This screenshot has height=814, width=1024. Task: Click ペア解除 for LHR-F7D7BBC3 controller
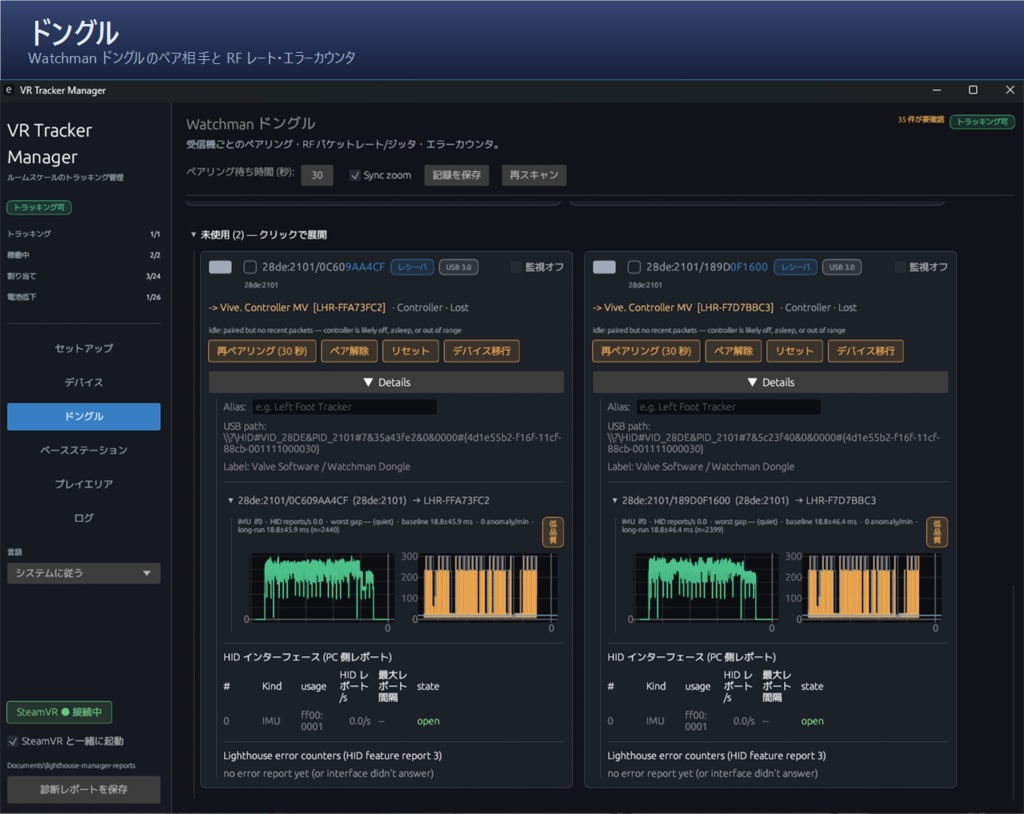tap(733, 351)
